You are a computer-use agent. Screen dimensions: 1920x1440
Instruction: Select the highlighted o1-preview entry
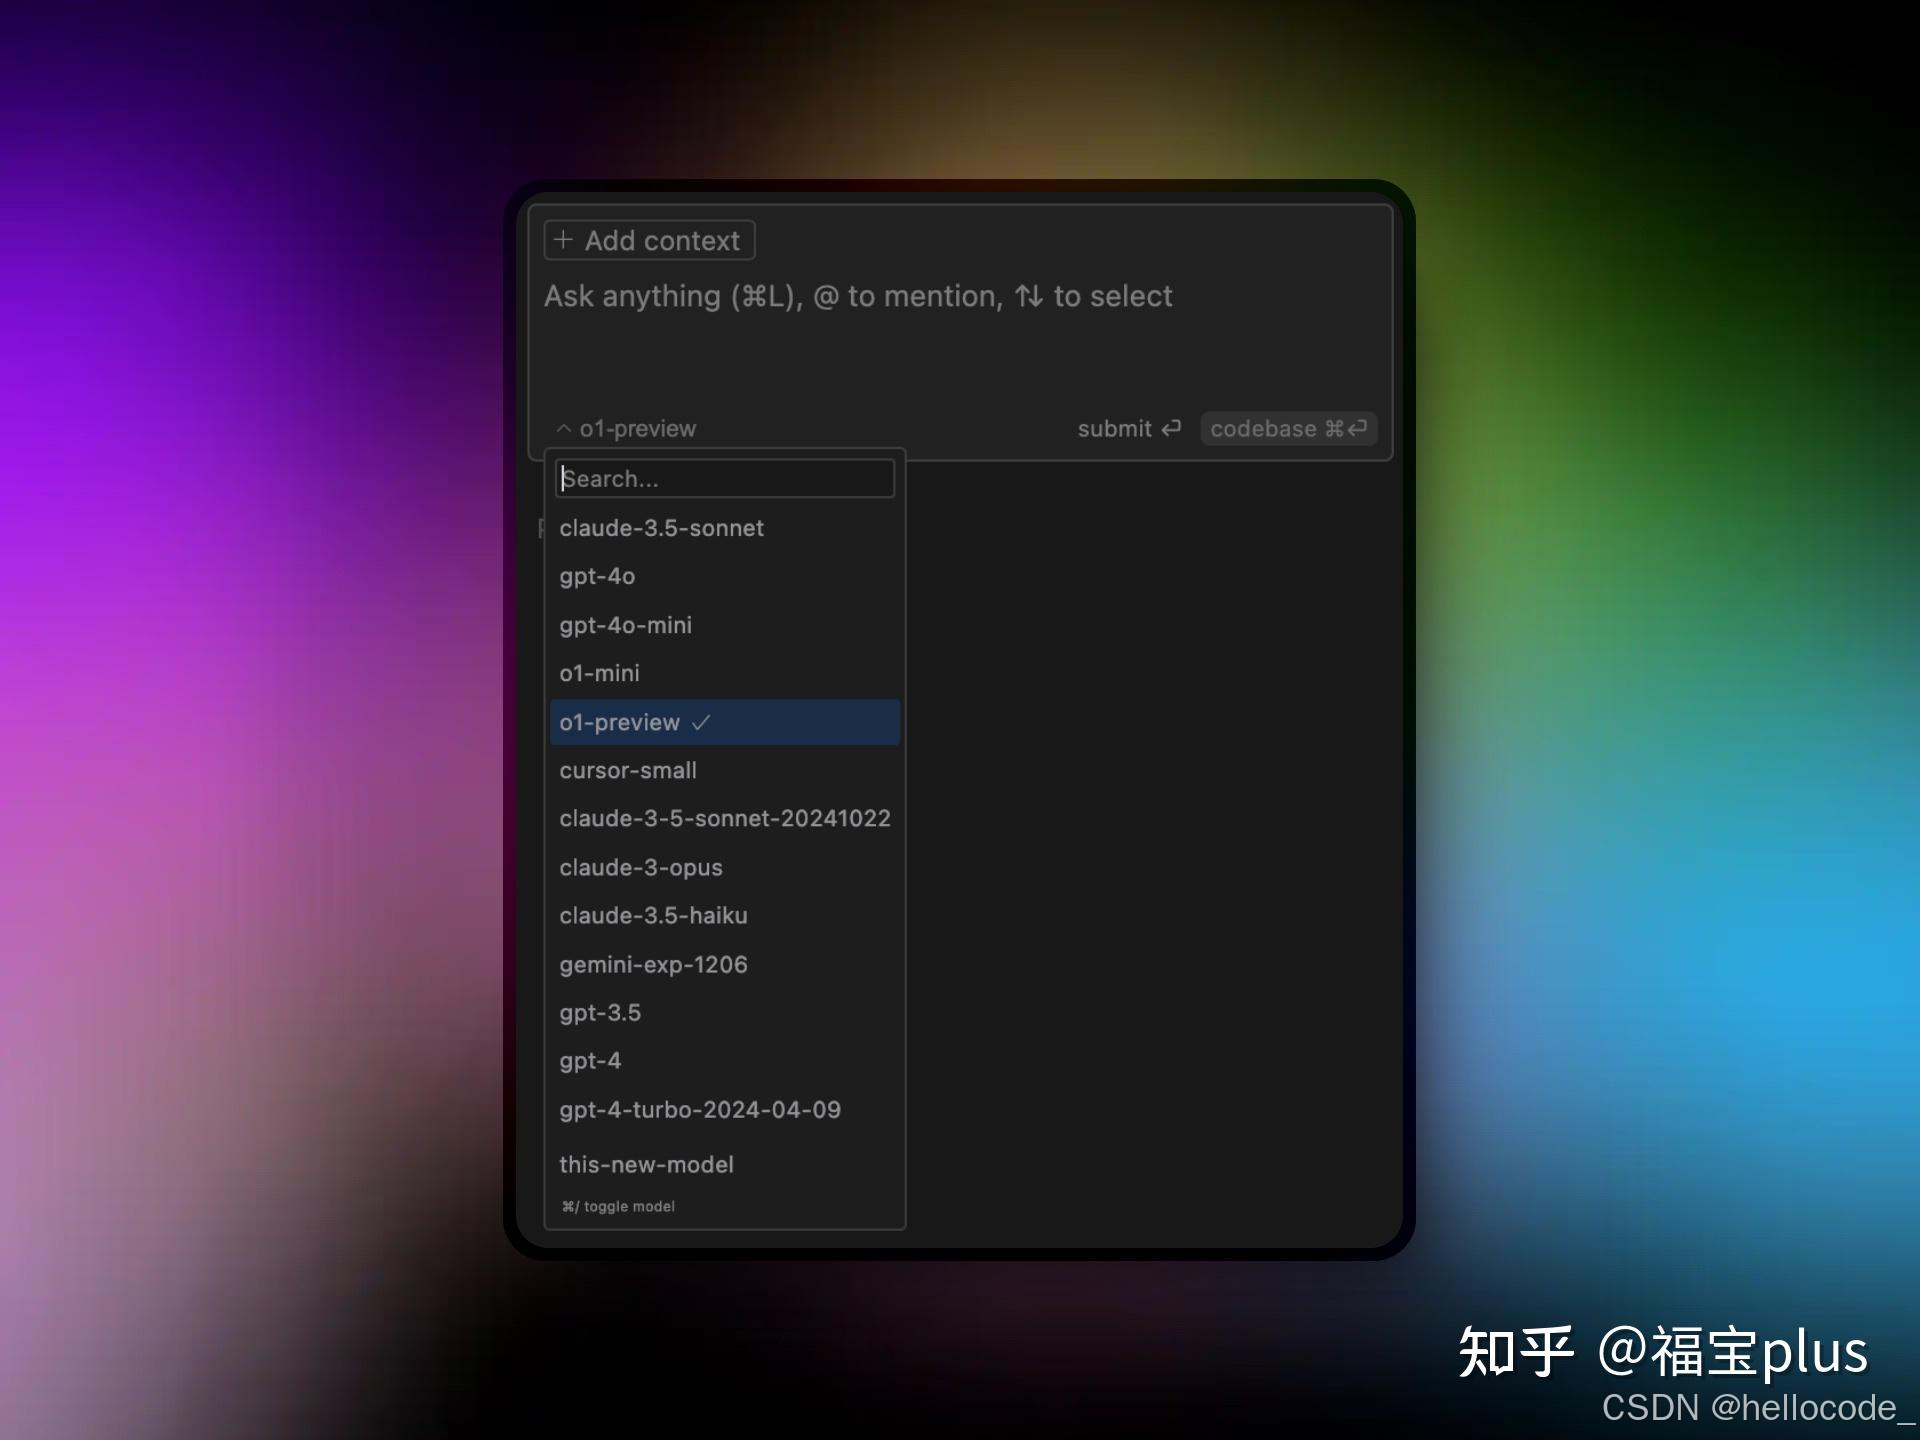[x=620, y=722]
